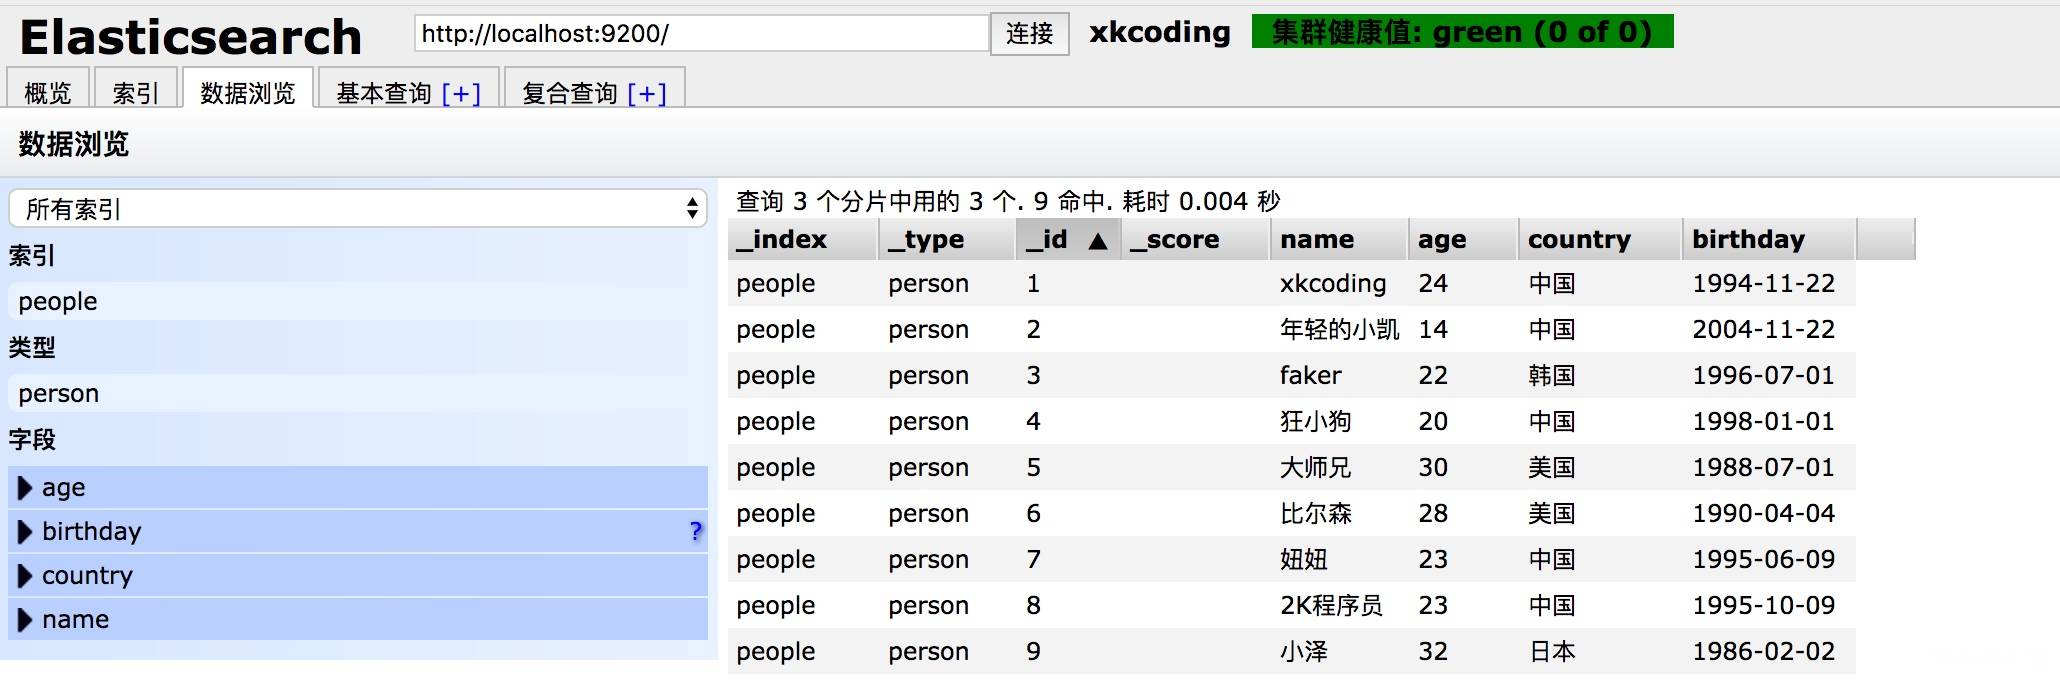
Task: Sort table by the age column header
Action: click(x=1442, y=240)
